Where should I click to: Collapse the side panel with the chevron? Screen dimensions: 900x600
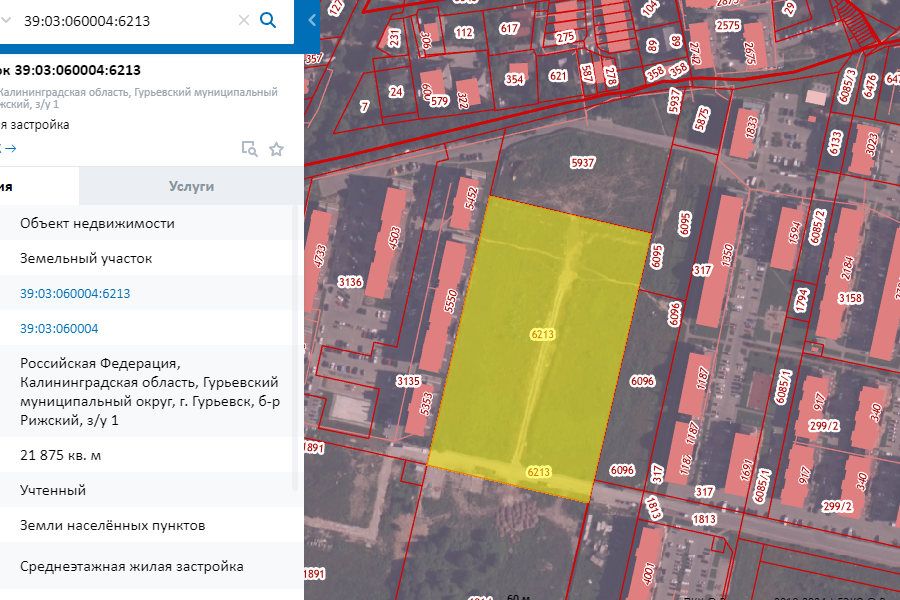coord(312,20)
